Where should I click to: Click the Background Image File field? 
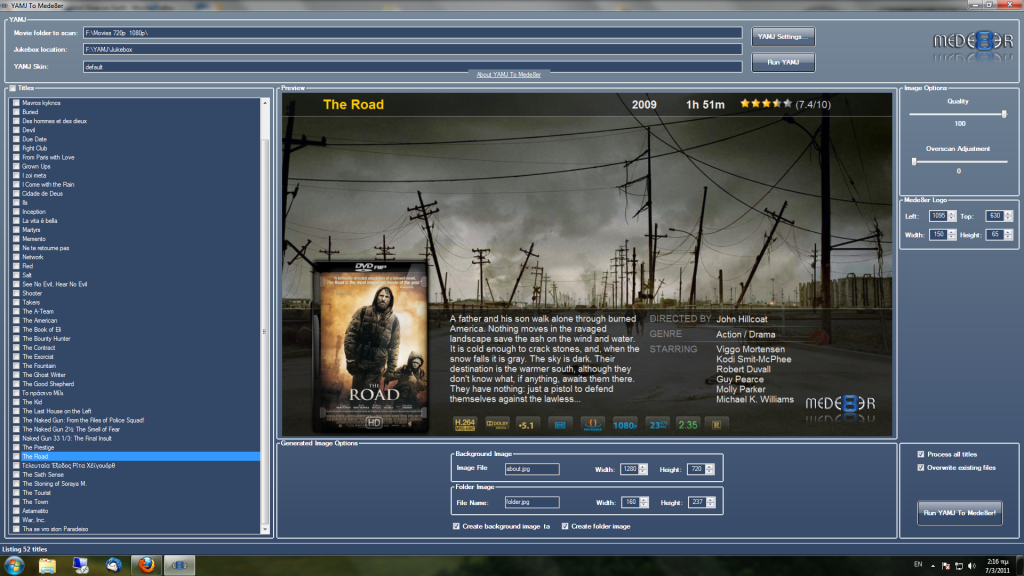(532, 469)
